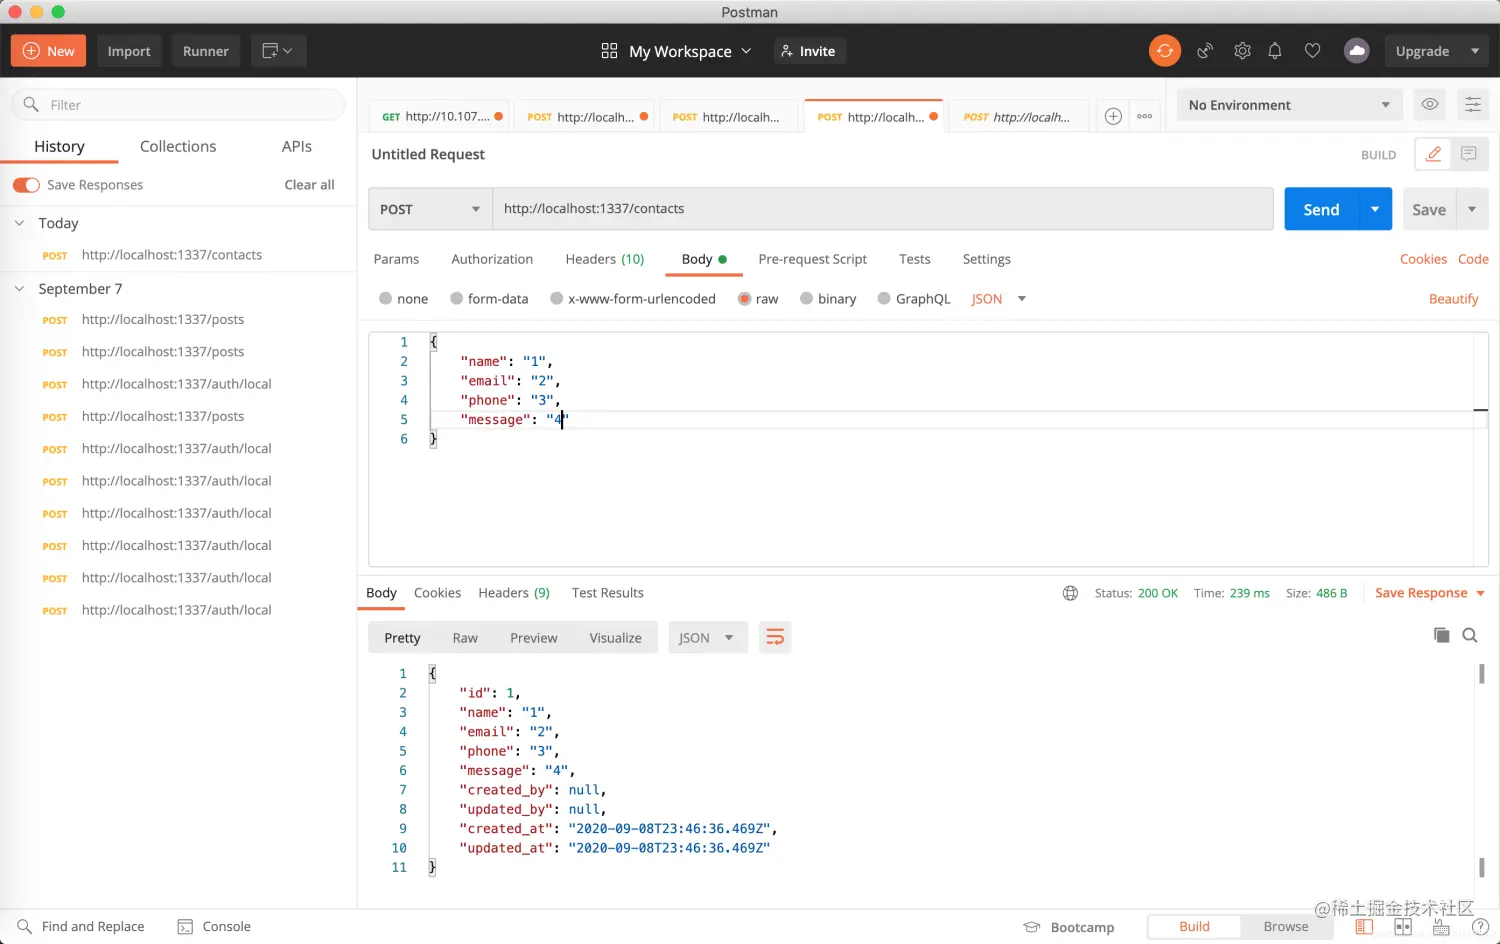Open environment quick look eye icon
This screenshot has width=1500, height=944.
1430,104
